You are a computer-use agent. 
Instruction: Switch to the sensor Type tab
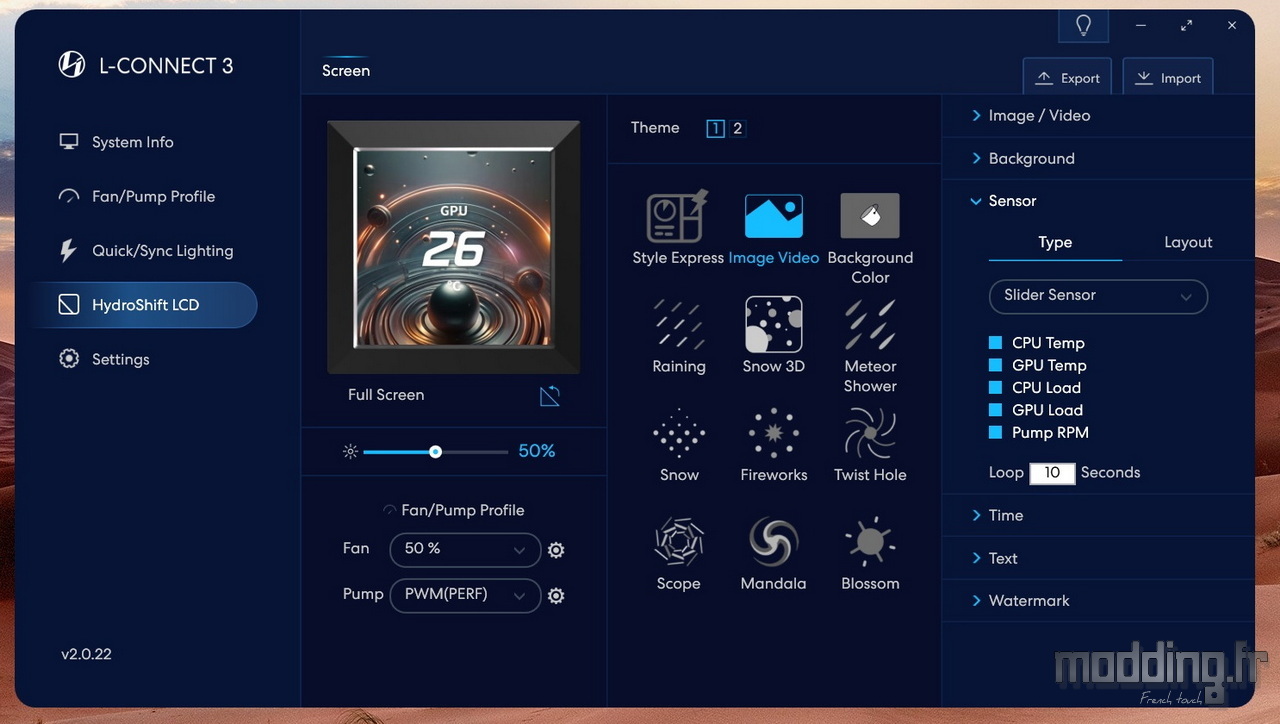[1055, 242]
